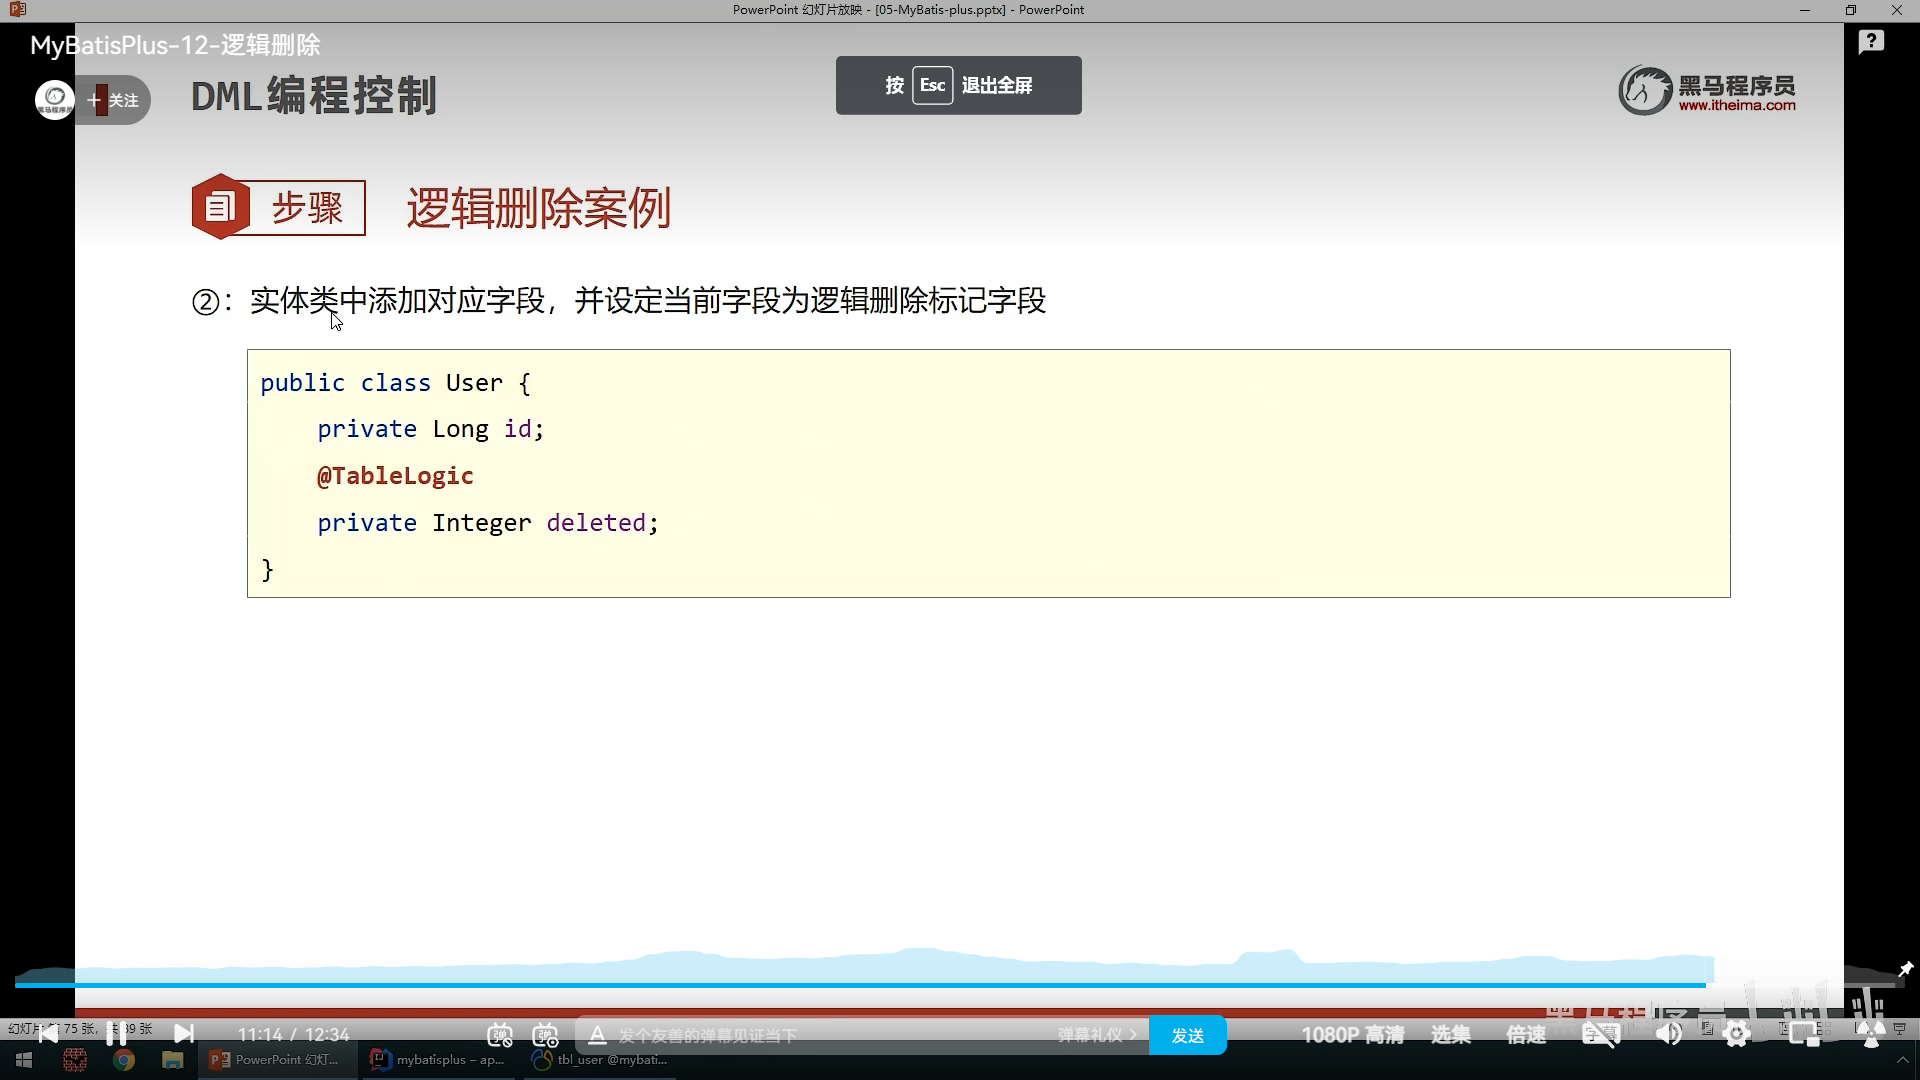Screen dimensions: 1920x1080
Task: Toggle the pin icon above progress bar
Action: 1905,969
